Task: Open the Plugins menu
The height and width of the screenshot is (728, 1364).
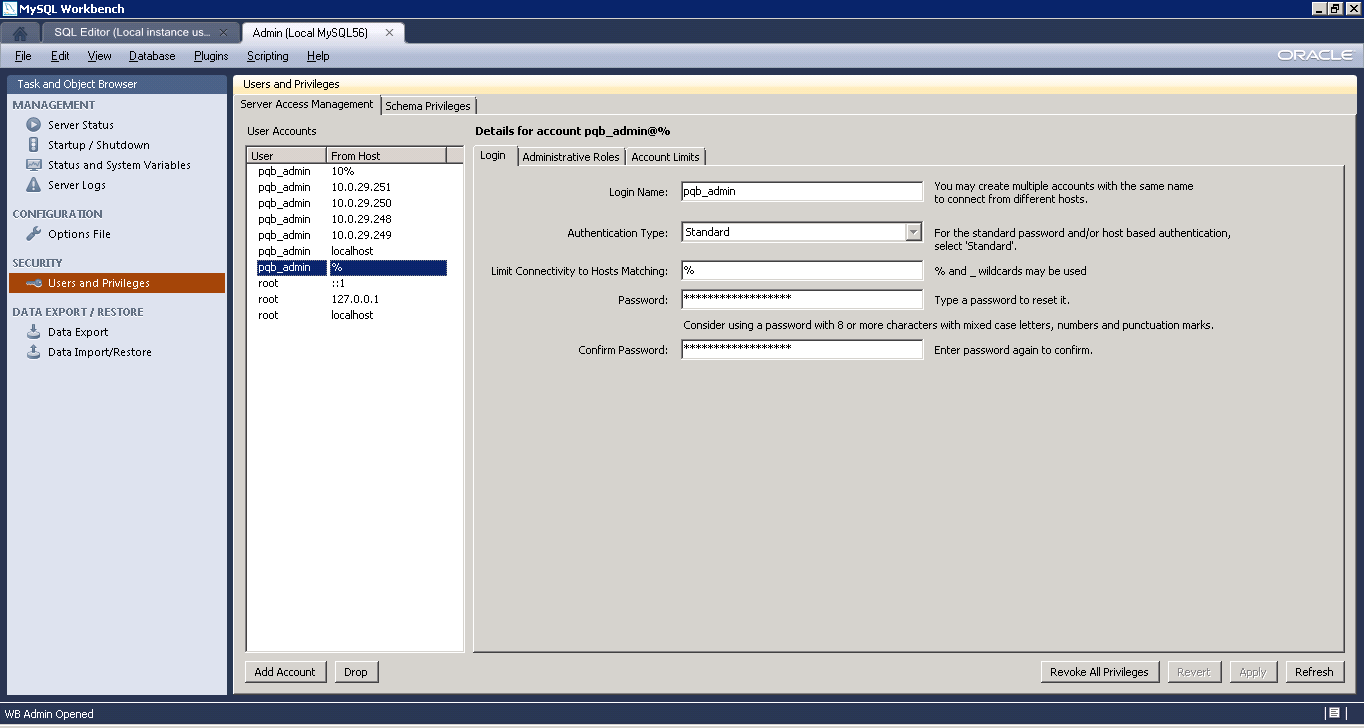Action: [211, 56]
